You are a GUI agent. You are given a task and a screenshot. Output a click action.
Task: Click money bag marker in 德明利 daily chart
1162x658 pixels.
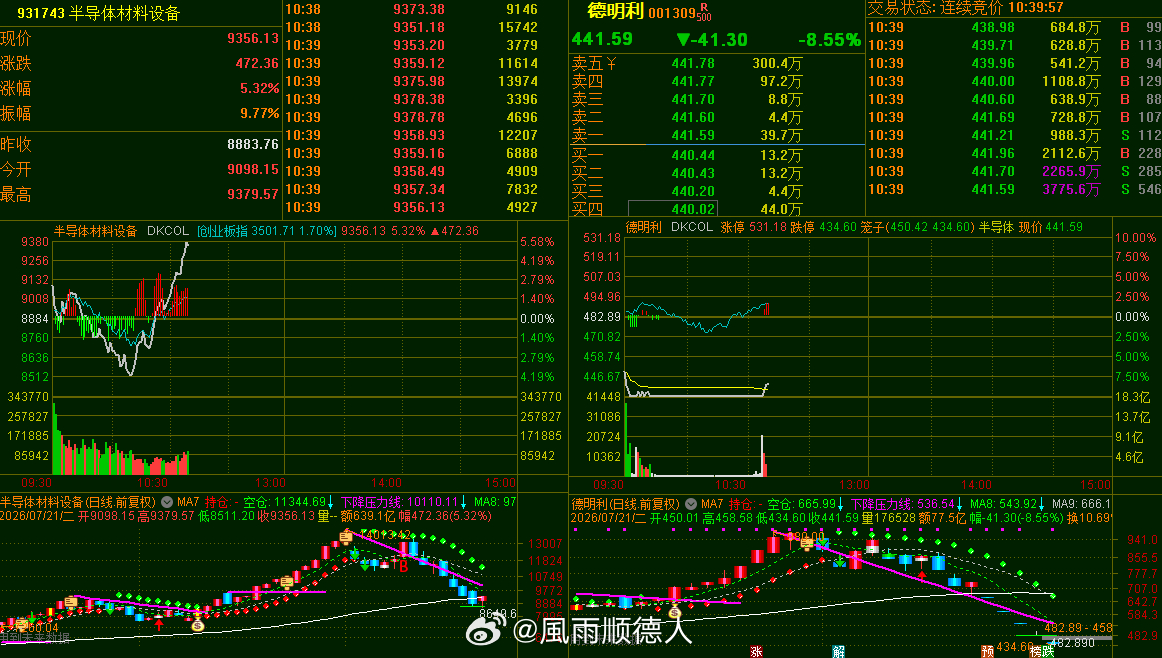(674, 612)
